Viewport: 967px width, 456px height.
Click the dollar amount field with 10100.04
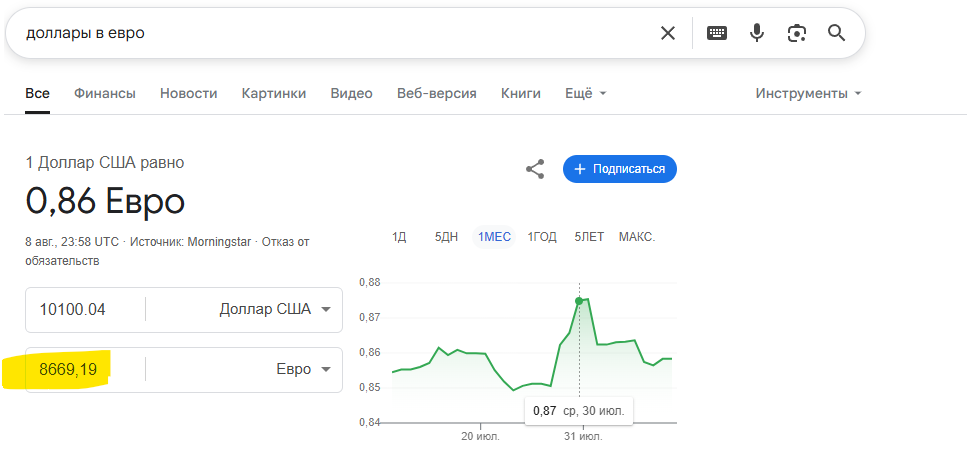tap(86, 309)
